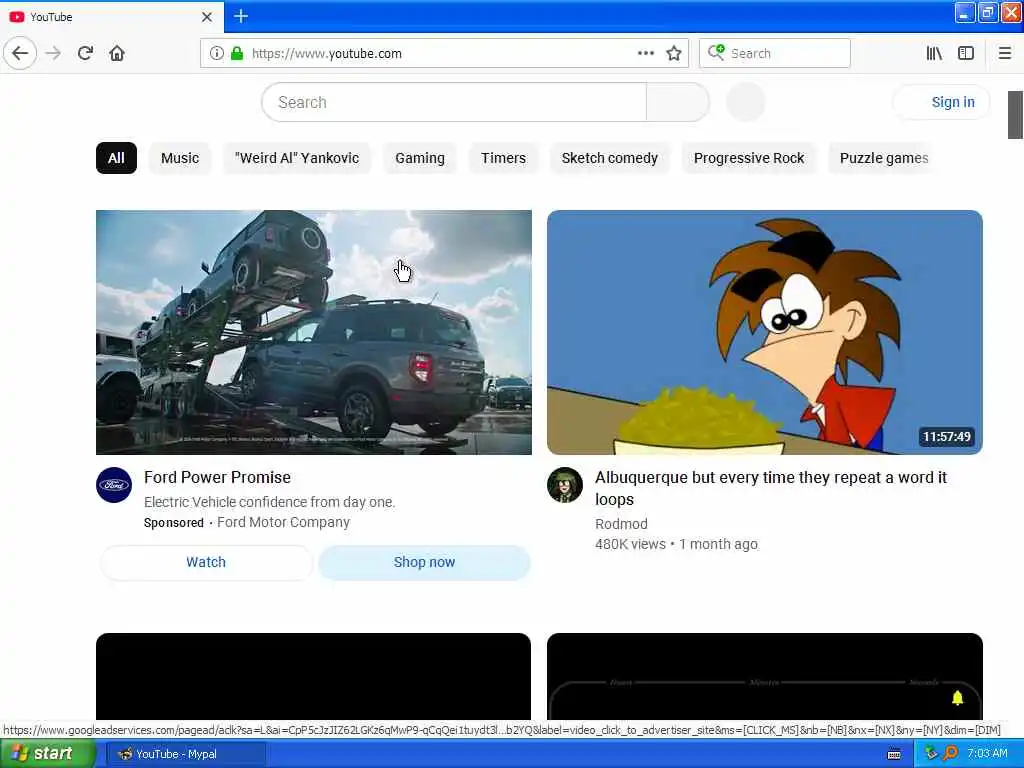Screen dimensions: 1024x768
Task: Open the timer video thumbnail with bell
Action: tap(765, 677)
